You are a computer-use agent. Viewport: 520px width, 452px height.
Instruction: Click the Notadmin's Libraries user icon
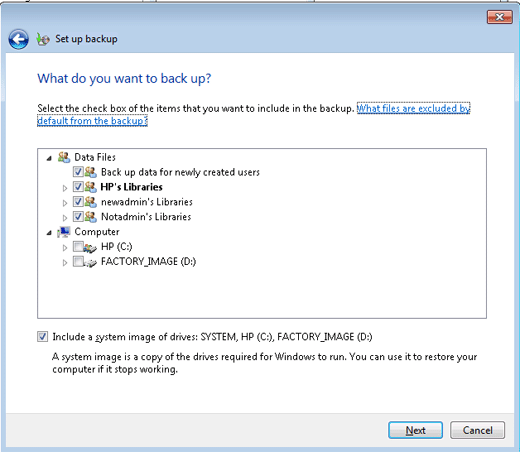click(90, 217)
